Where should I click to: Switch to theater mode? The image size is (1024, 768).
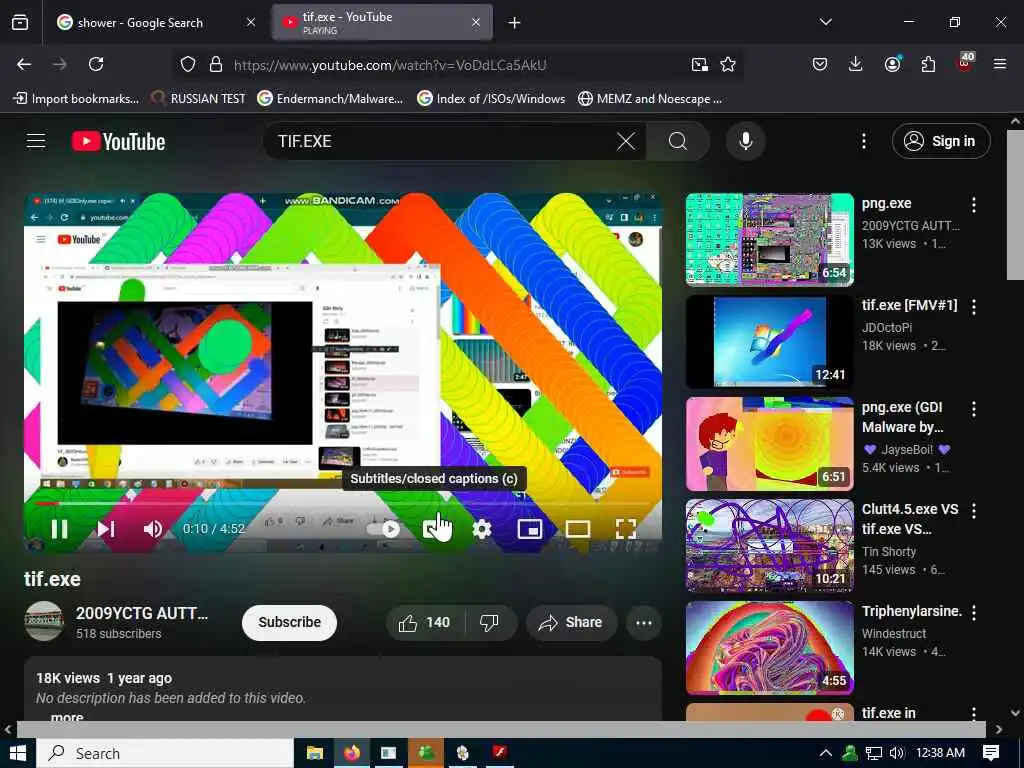[x=577, y=529]
